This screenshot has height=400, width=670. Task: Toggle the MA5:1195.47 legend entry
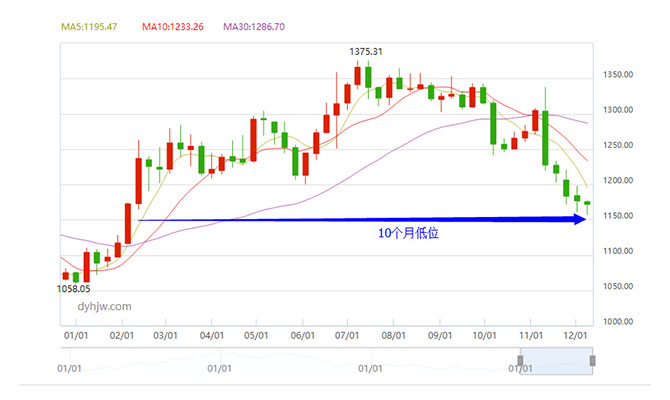click(x=89, y=27)
